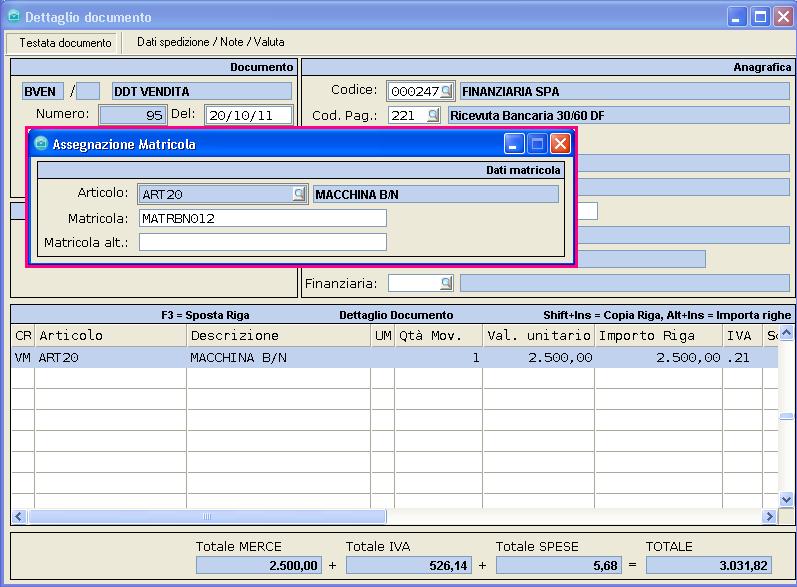797x587 pixels.
Task: Click the Totale MERCE field 2.500,00
Action: pyautogui.click(x=259, y=565)
